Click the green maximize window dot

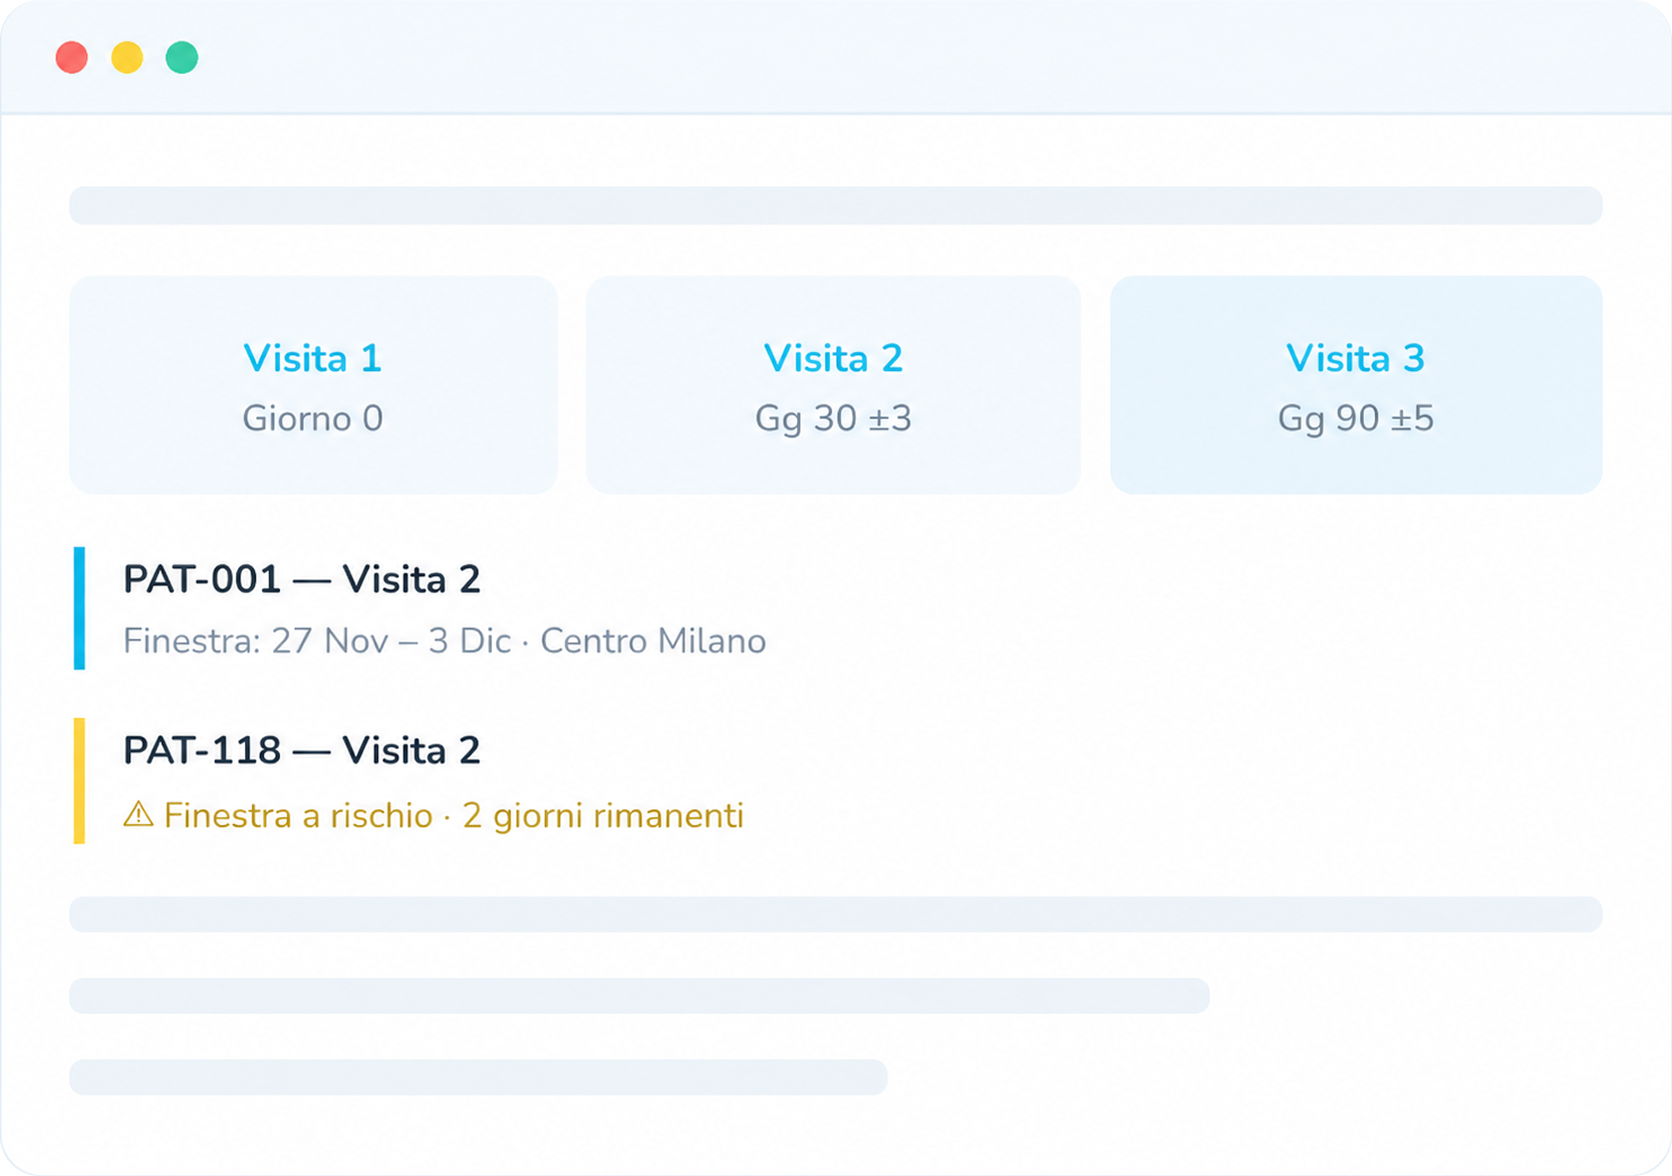(x=182, y=57)
